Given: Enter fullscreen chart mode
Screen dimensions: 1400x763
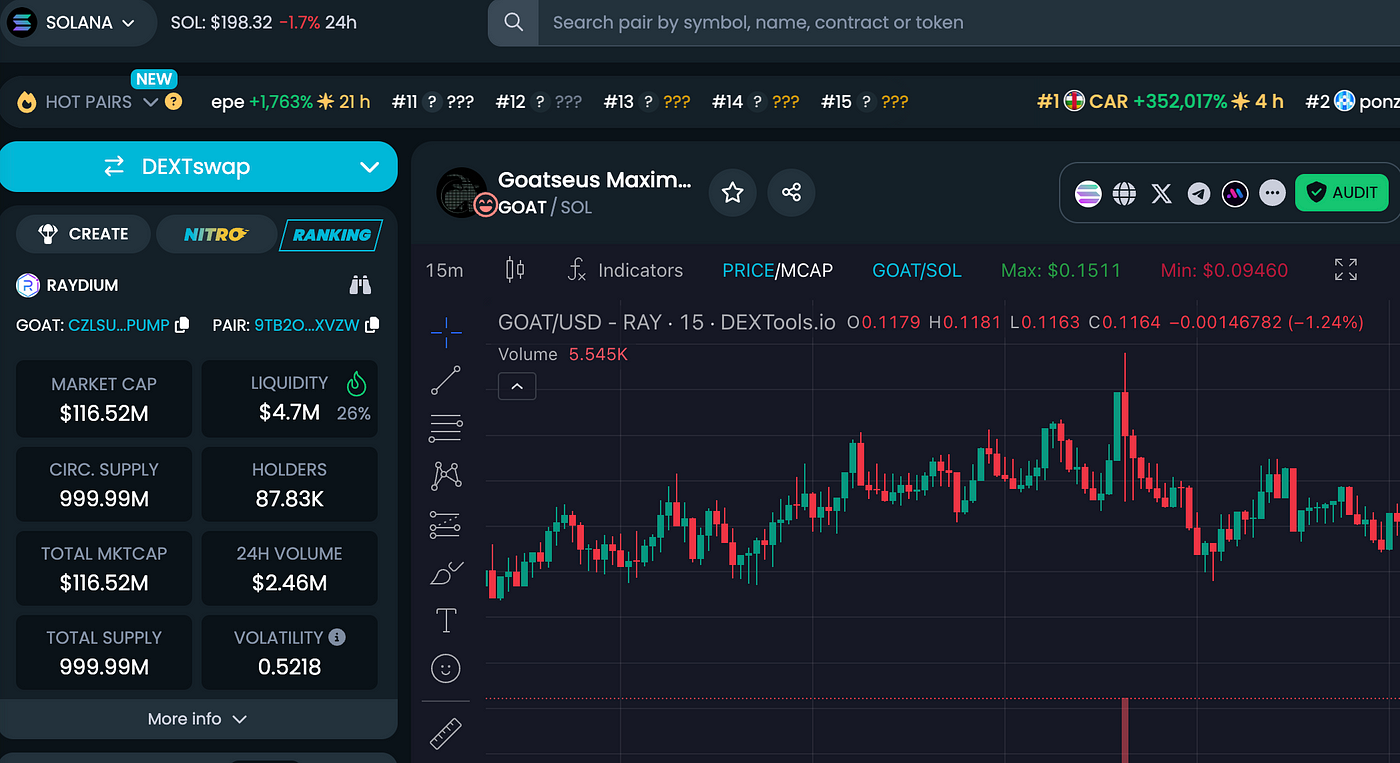Looking at the screenshot, I should point(1346,269).
